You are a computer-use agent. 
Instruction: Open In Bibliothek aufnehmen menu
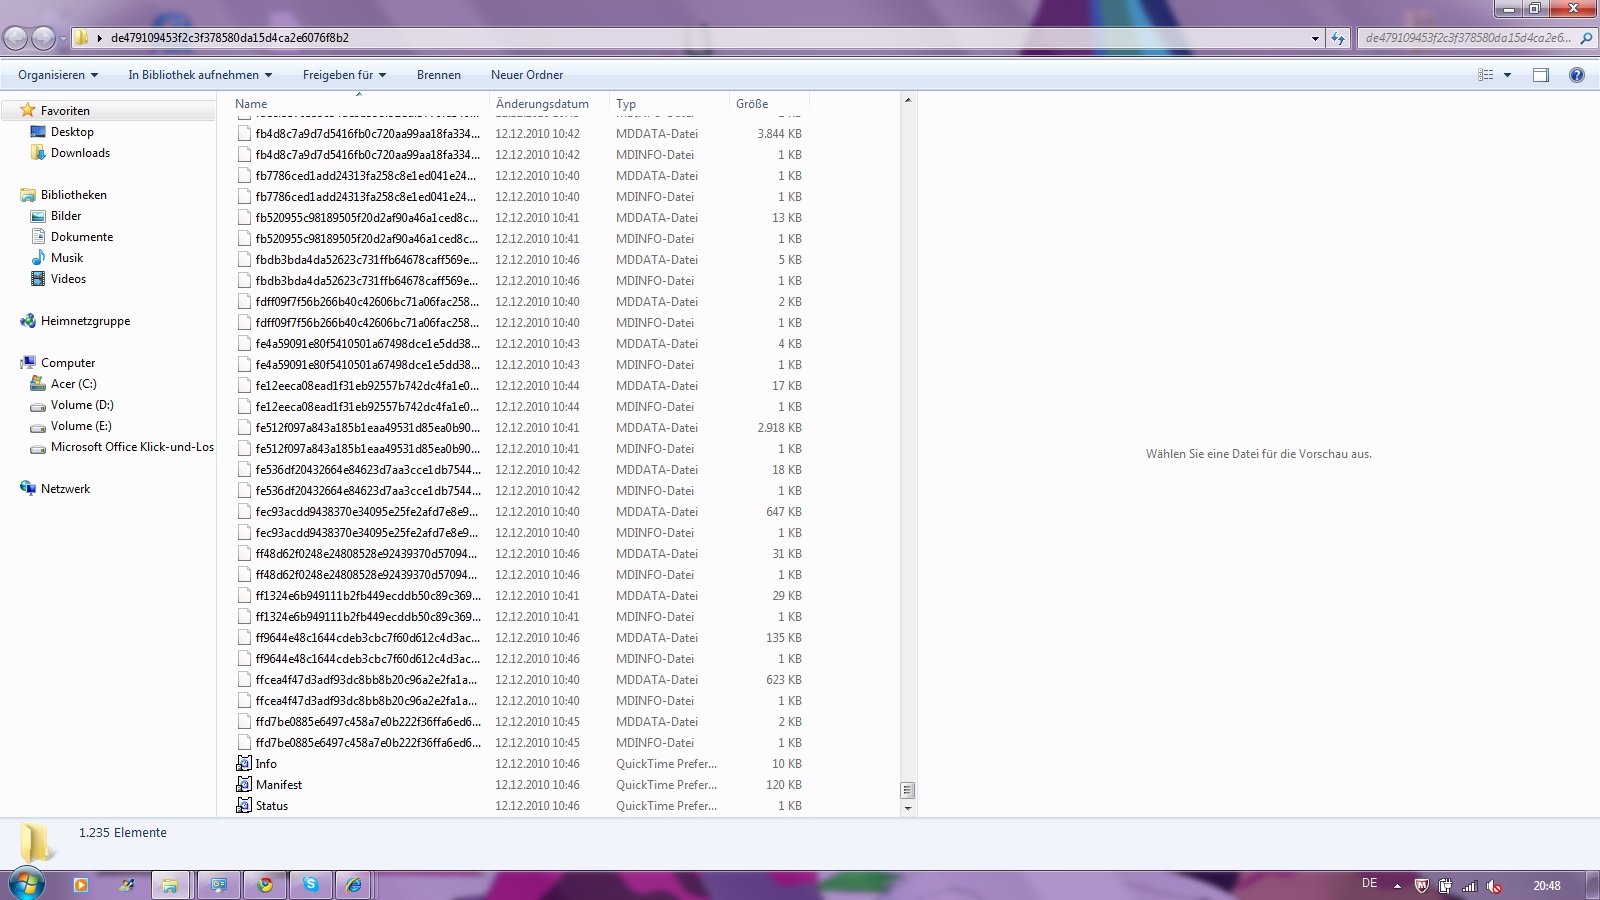pos(200,75)
